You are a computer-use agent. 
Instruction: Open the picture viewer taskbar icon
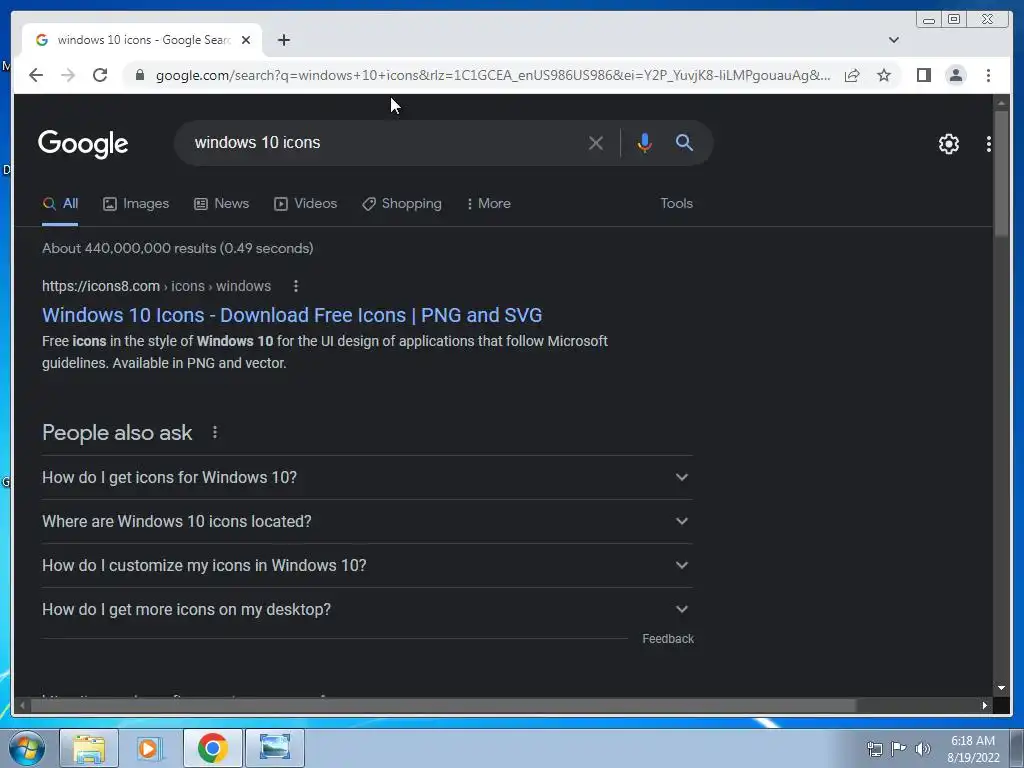click(274, 748)
